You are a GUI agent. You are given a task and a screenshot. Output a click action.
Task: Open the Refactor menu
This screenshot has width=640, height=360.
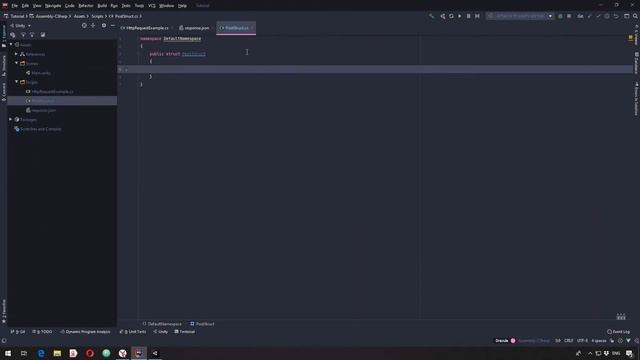coord(86,6)
